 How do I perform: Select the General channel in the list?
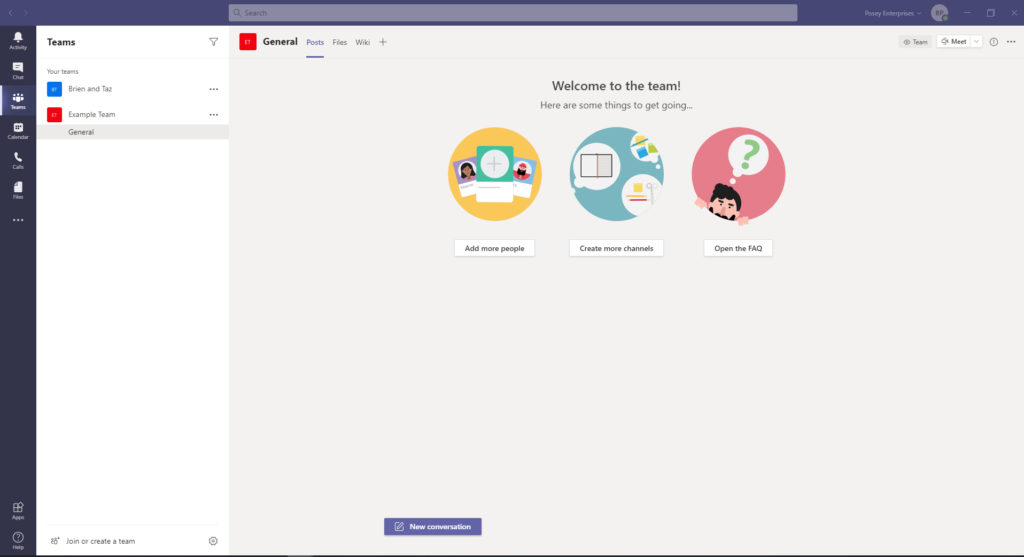point(133,132)
